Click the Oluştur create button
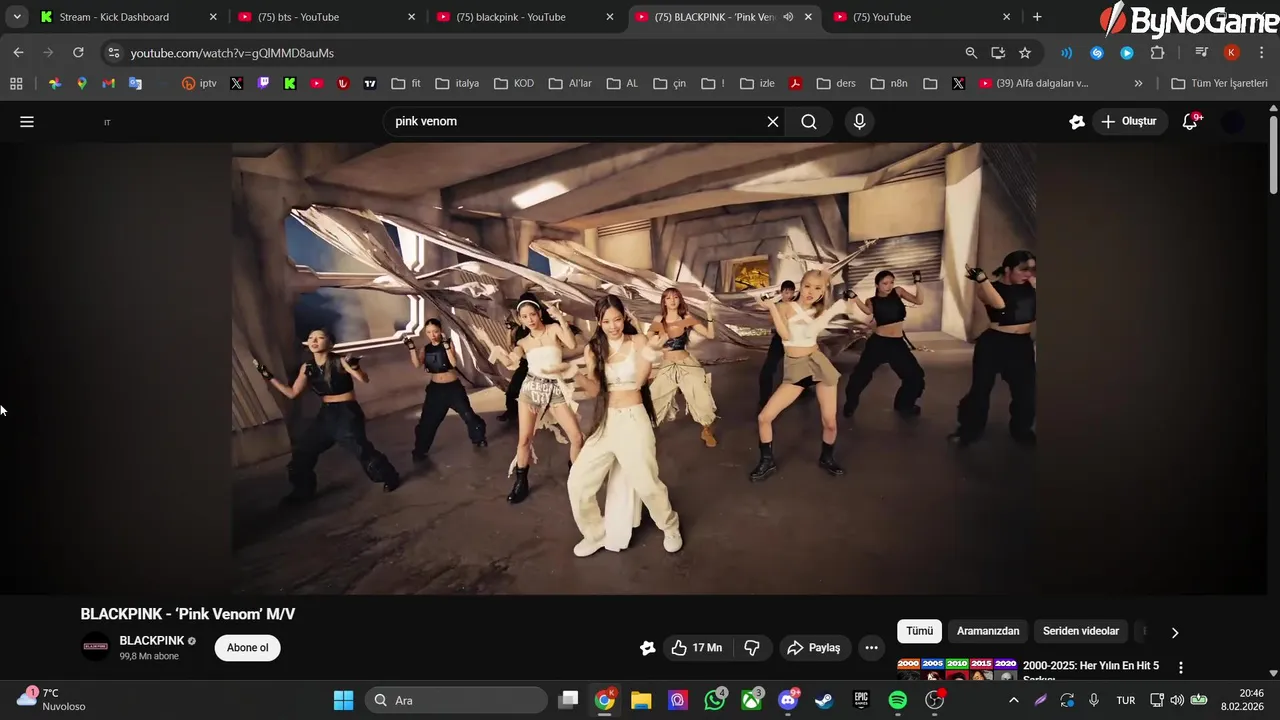The height and width of the screenshot is (720, 1280). [1129, 122]
